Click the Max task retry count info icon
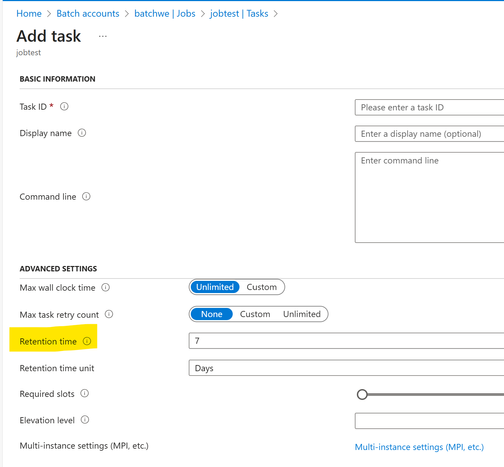This screenshot has width=504, height=467. click(x=109, y=314)
